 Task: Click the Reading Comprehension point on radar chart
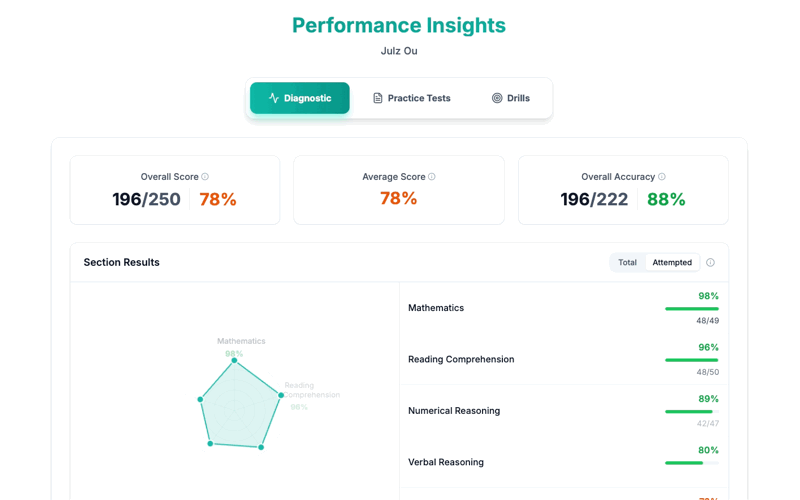pyautogui.click(x=282, y=396)
